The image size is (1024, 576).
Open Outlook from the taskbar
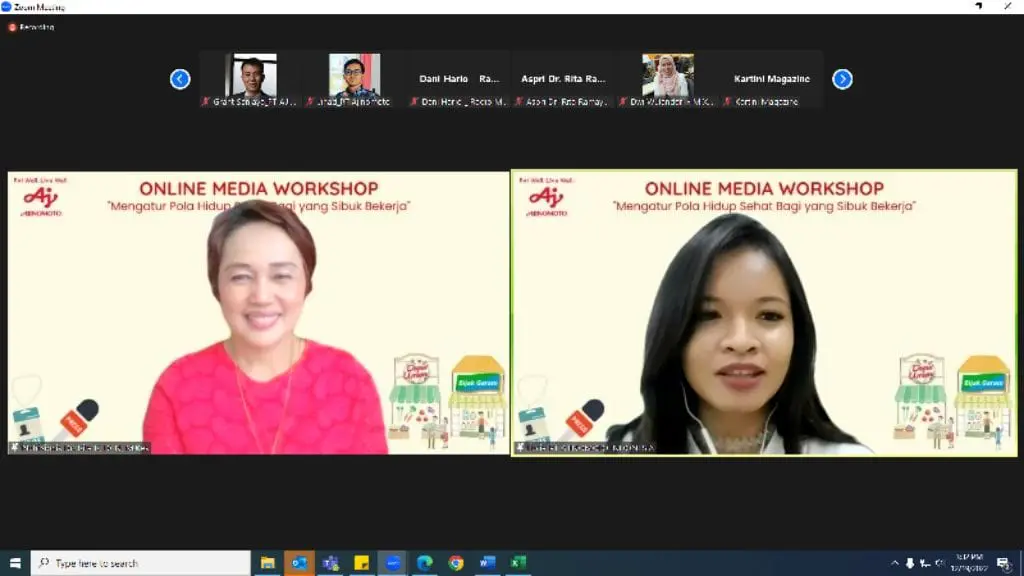click(x=299, y=563)
